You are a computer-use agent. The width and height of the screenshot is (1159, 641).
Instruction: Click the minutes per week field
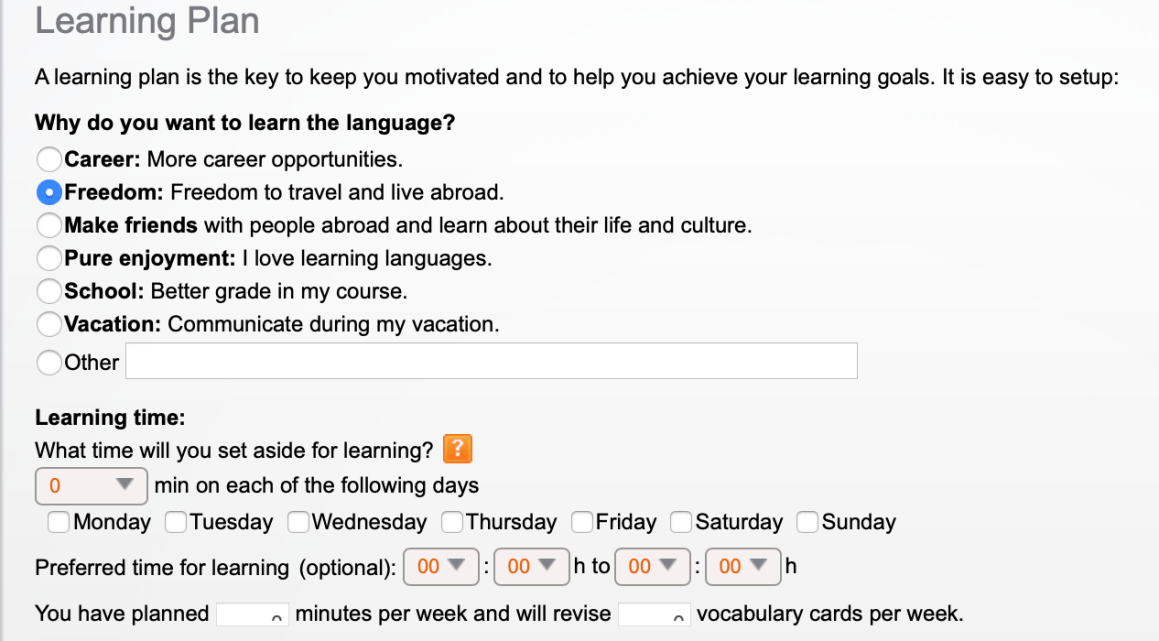tap(252, 614)
